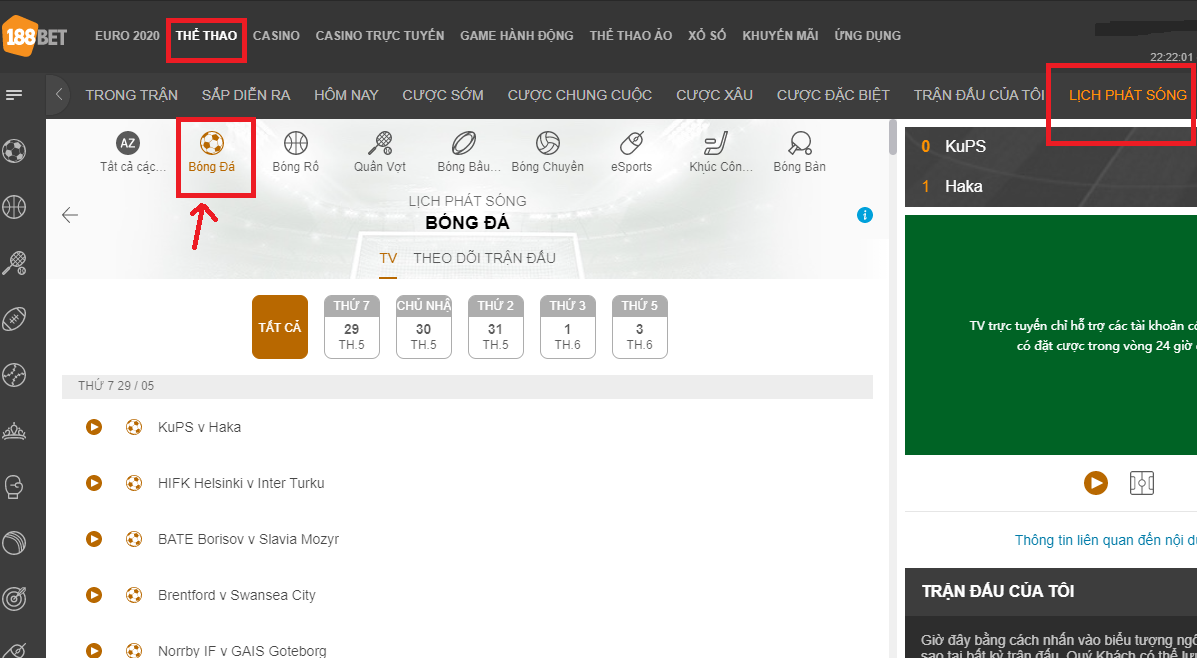Viewport: 1197px width, 658px height.
Task: Select the baseball icon in the left sidebar
Action: coord(15,375)
